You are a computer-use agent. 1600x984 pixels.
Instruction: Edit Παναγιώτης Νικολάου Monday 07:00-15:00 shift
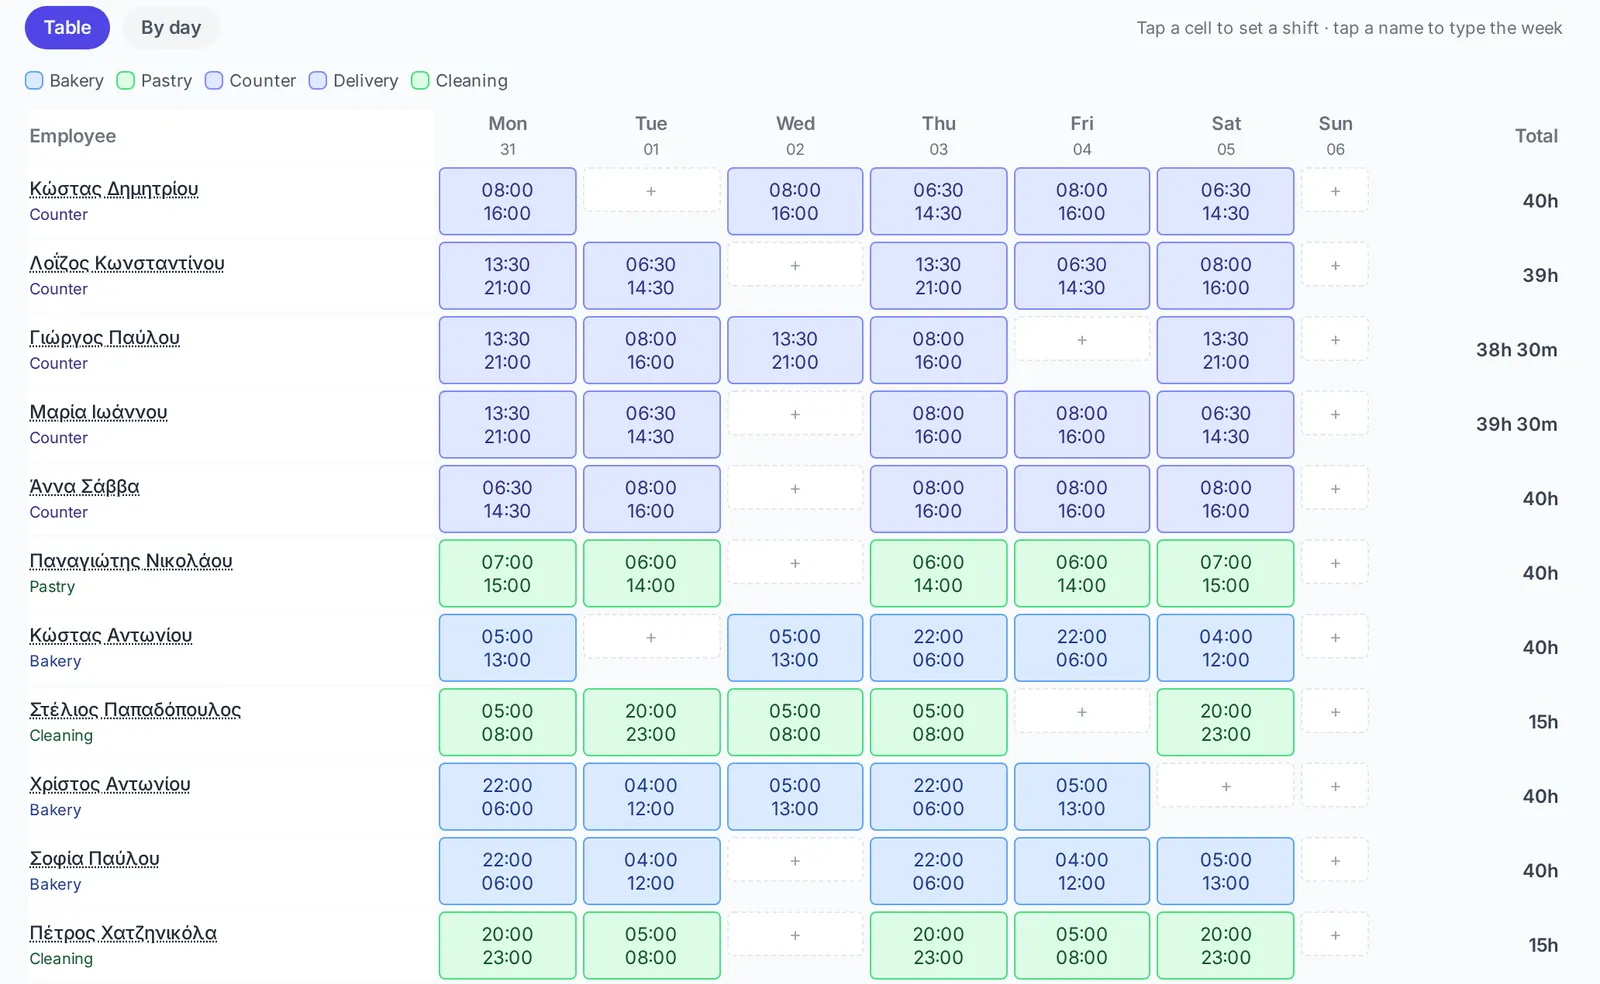508,574
